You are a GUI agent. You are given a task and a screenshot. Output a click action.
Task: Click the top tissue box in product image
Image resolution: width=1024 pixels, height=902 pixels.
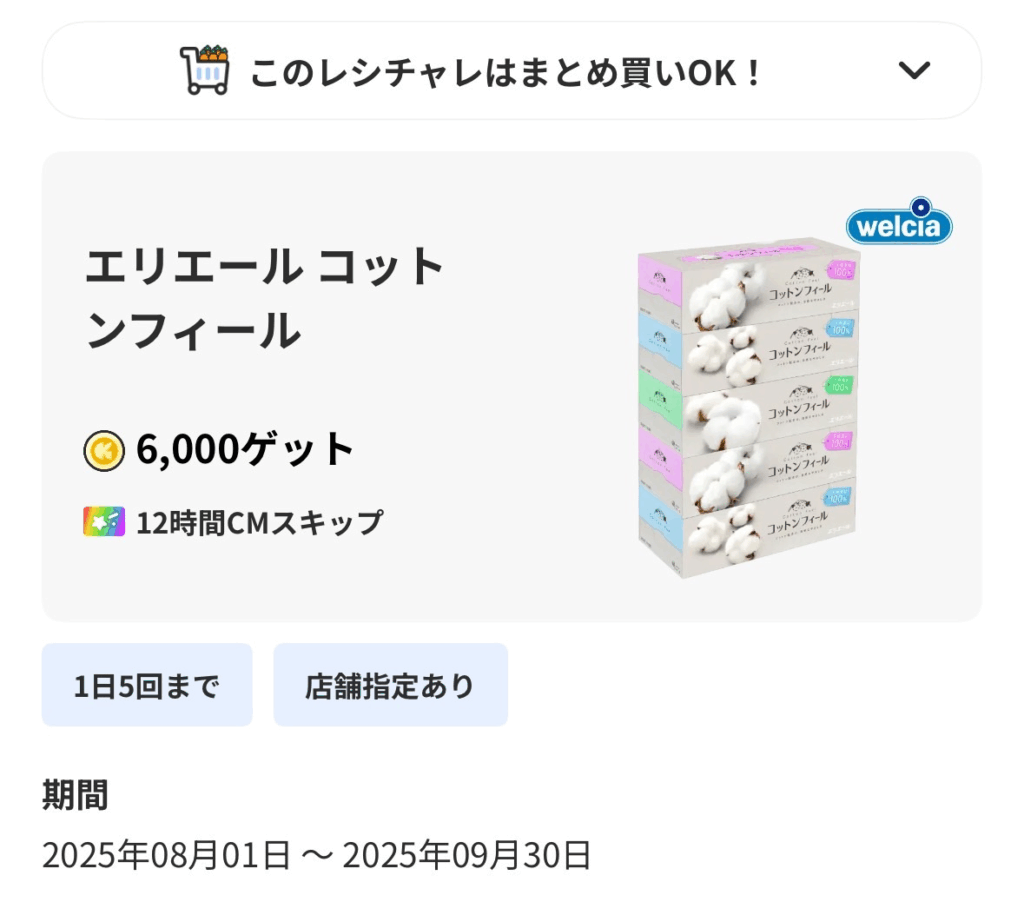point(748,275)
